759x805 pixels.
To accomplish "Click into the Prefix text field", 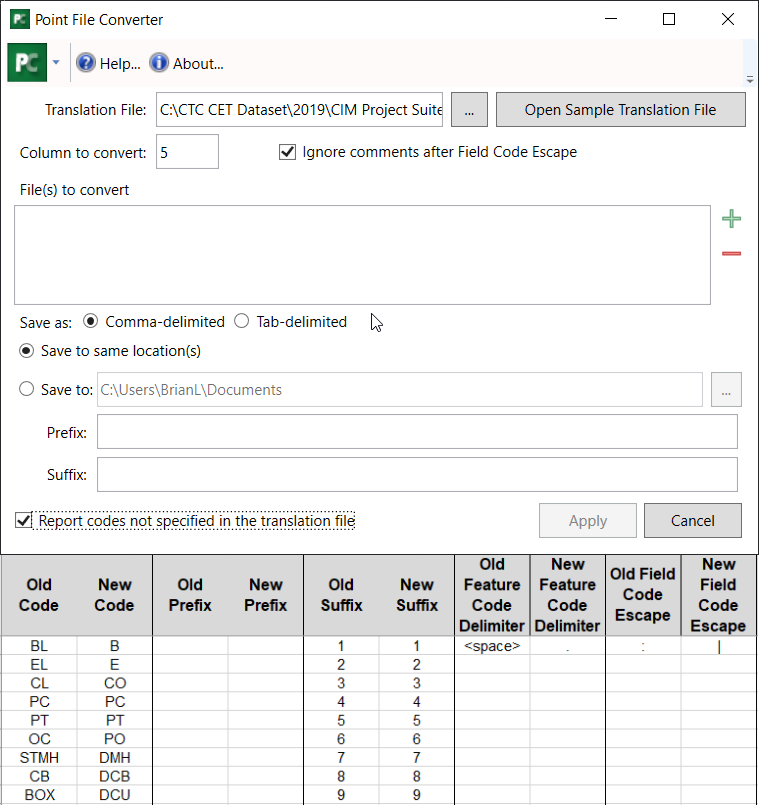I will coord(417,432).
